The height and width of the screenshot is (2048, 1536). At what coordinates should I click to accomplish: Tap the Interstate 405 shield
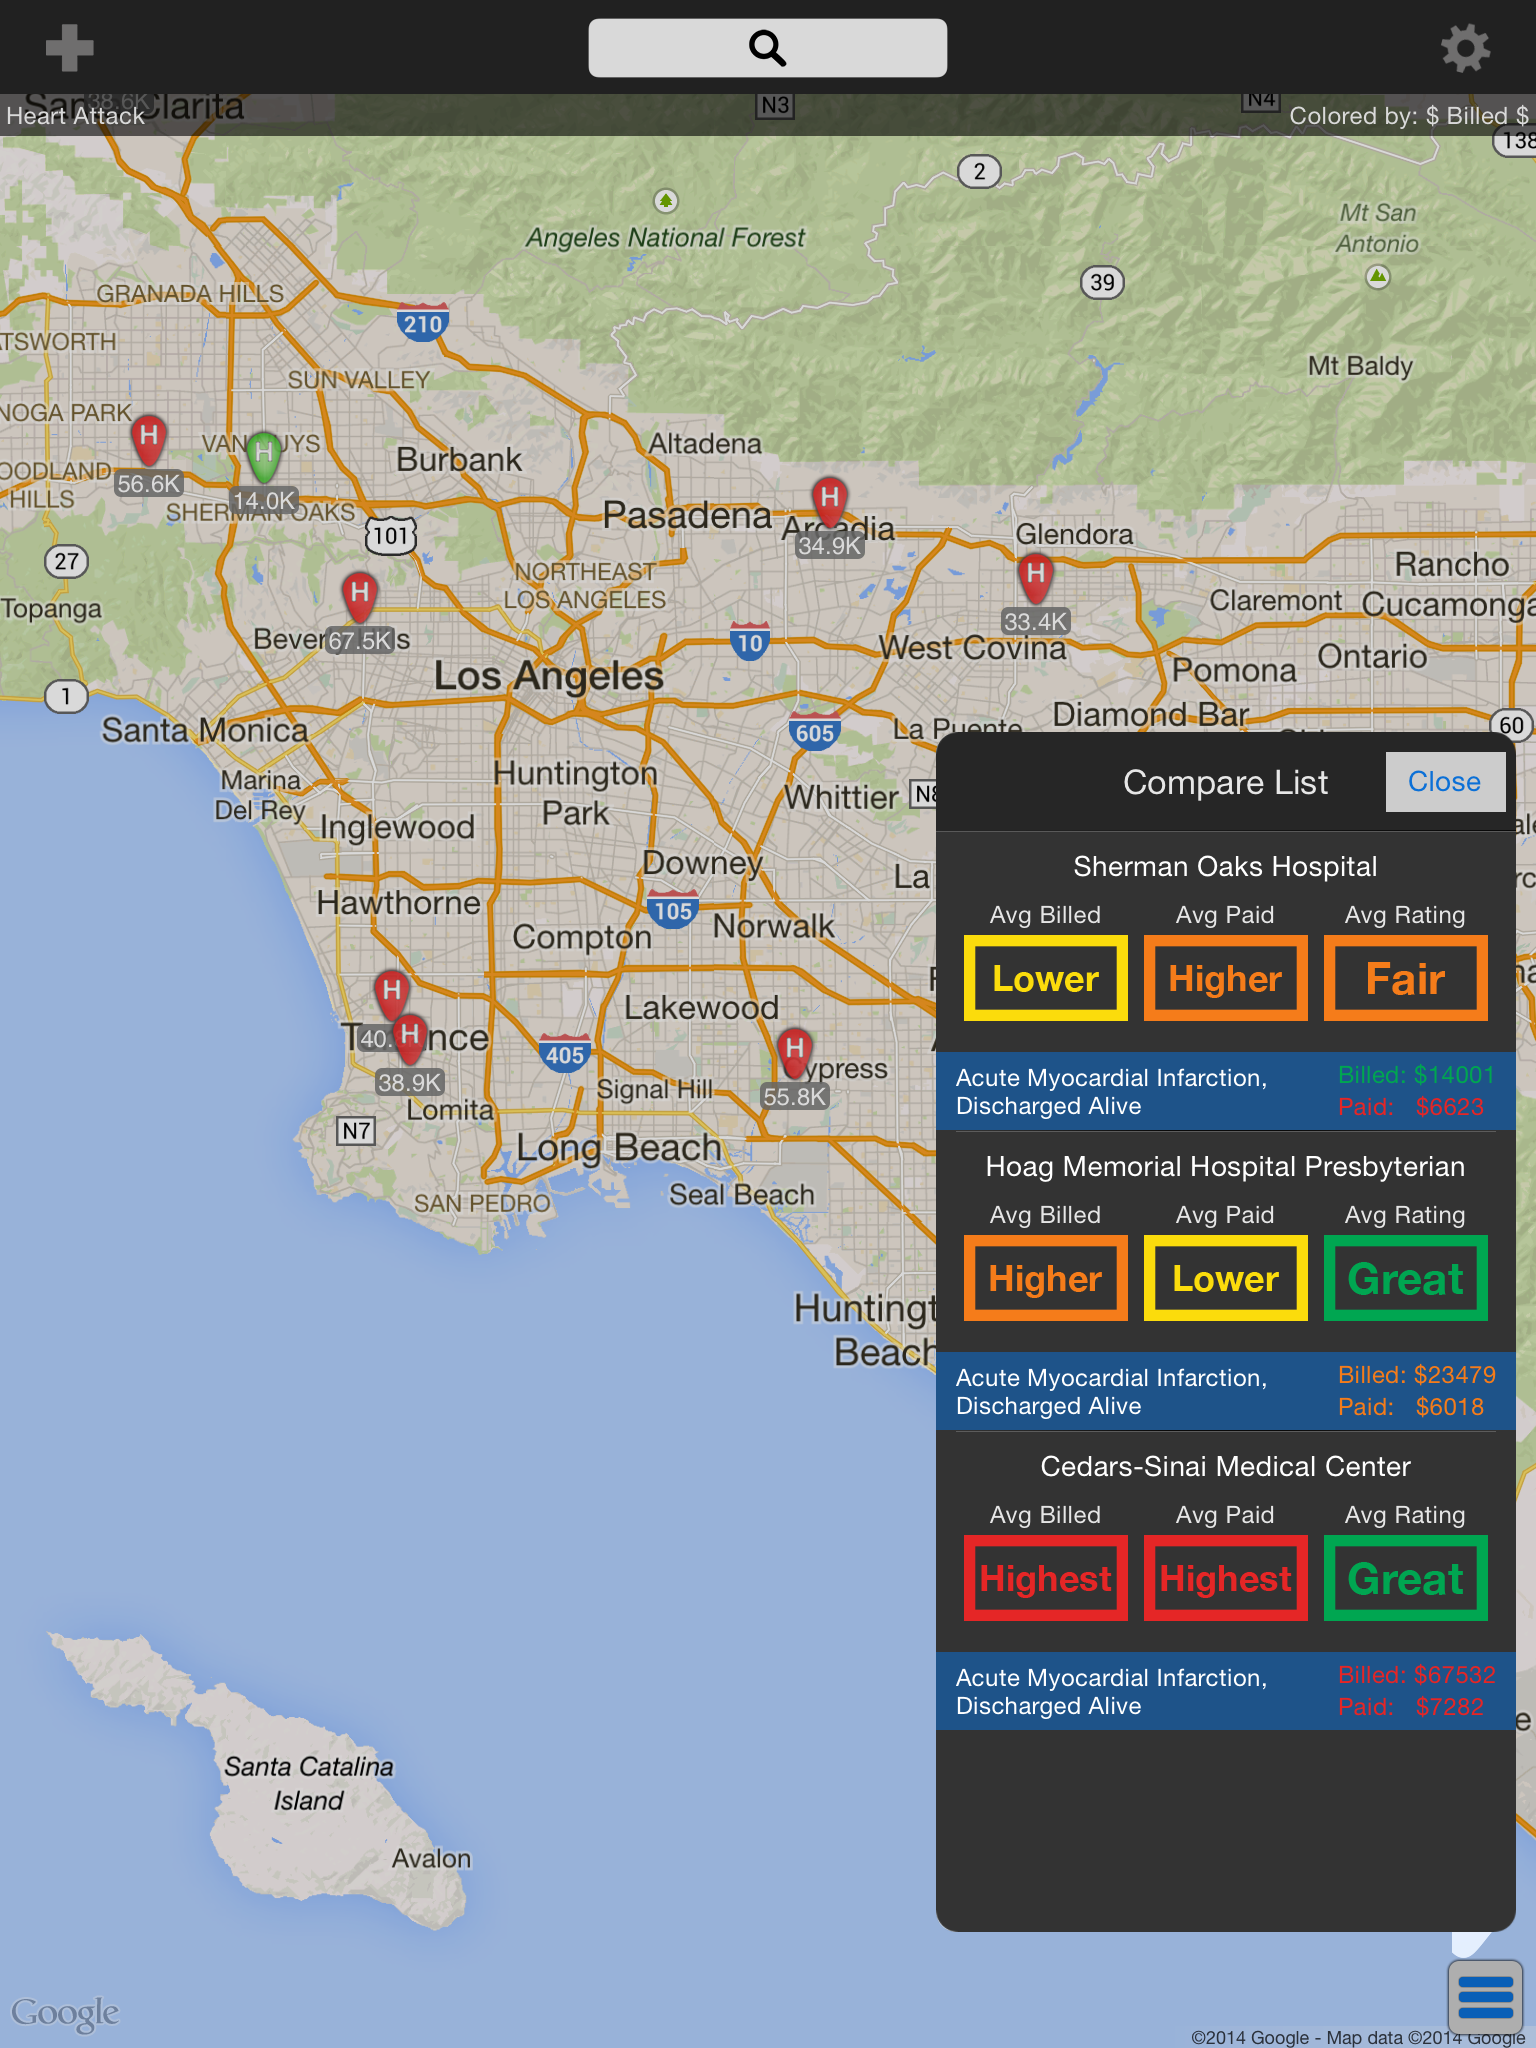[565, 1055]
